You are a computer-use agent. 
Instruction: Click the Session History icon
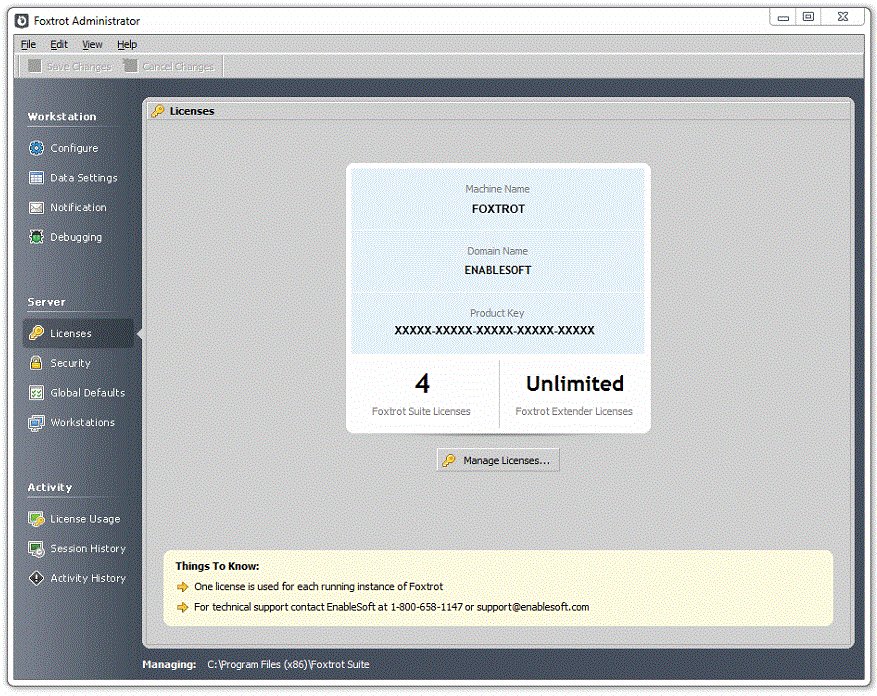click(x=36, y=549)
